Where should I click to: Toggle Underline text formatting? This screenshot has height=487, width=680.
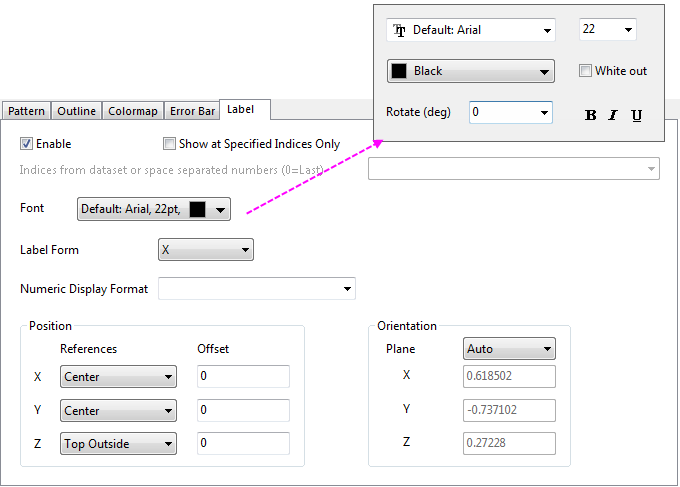tap(637, 115)
